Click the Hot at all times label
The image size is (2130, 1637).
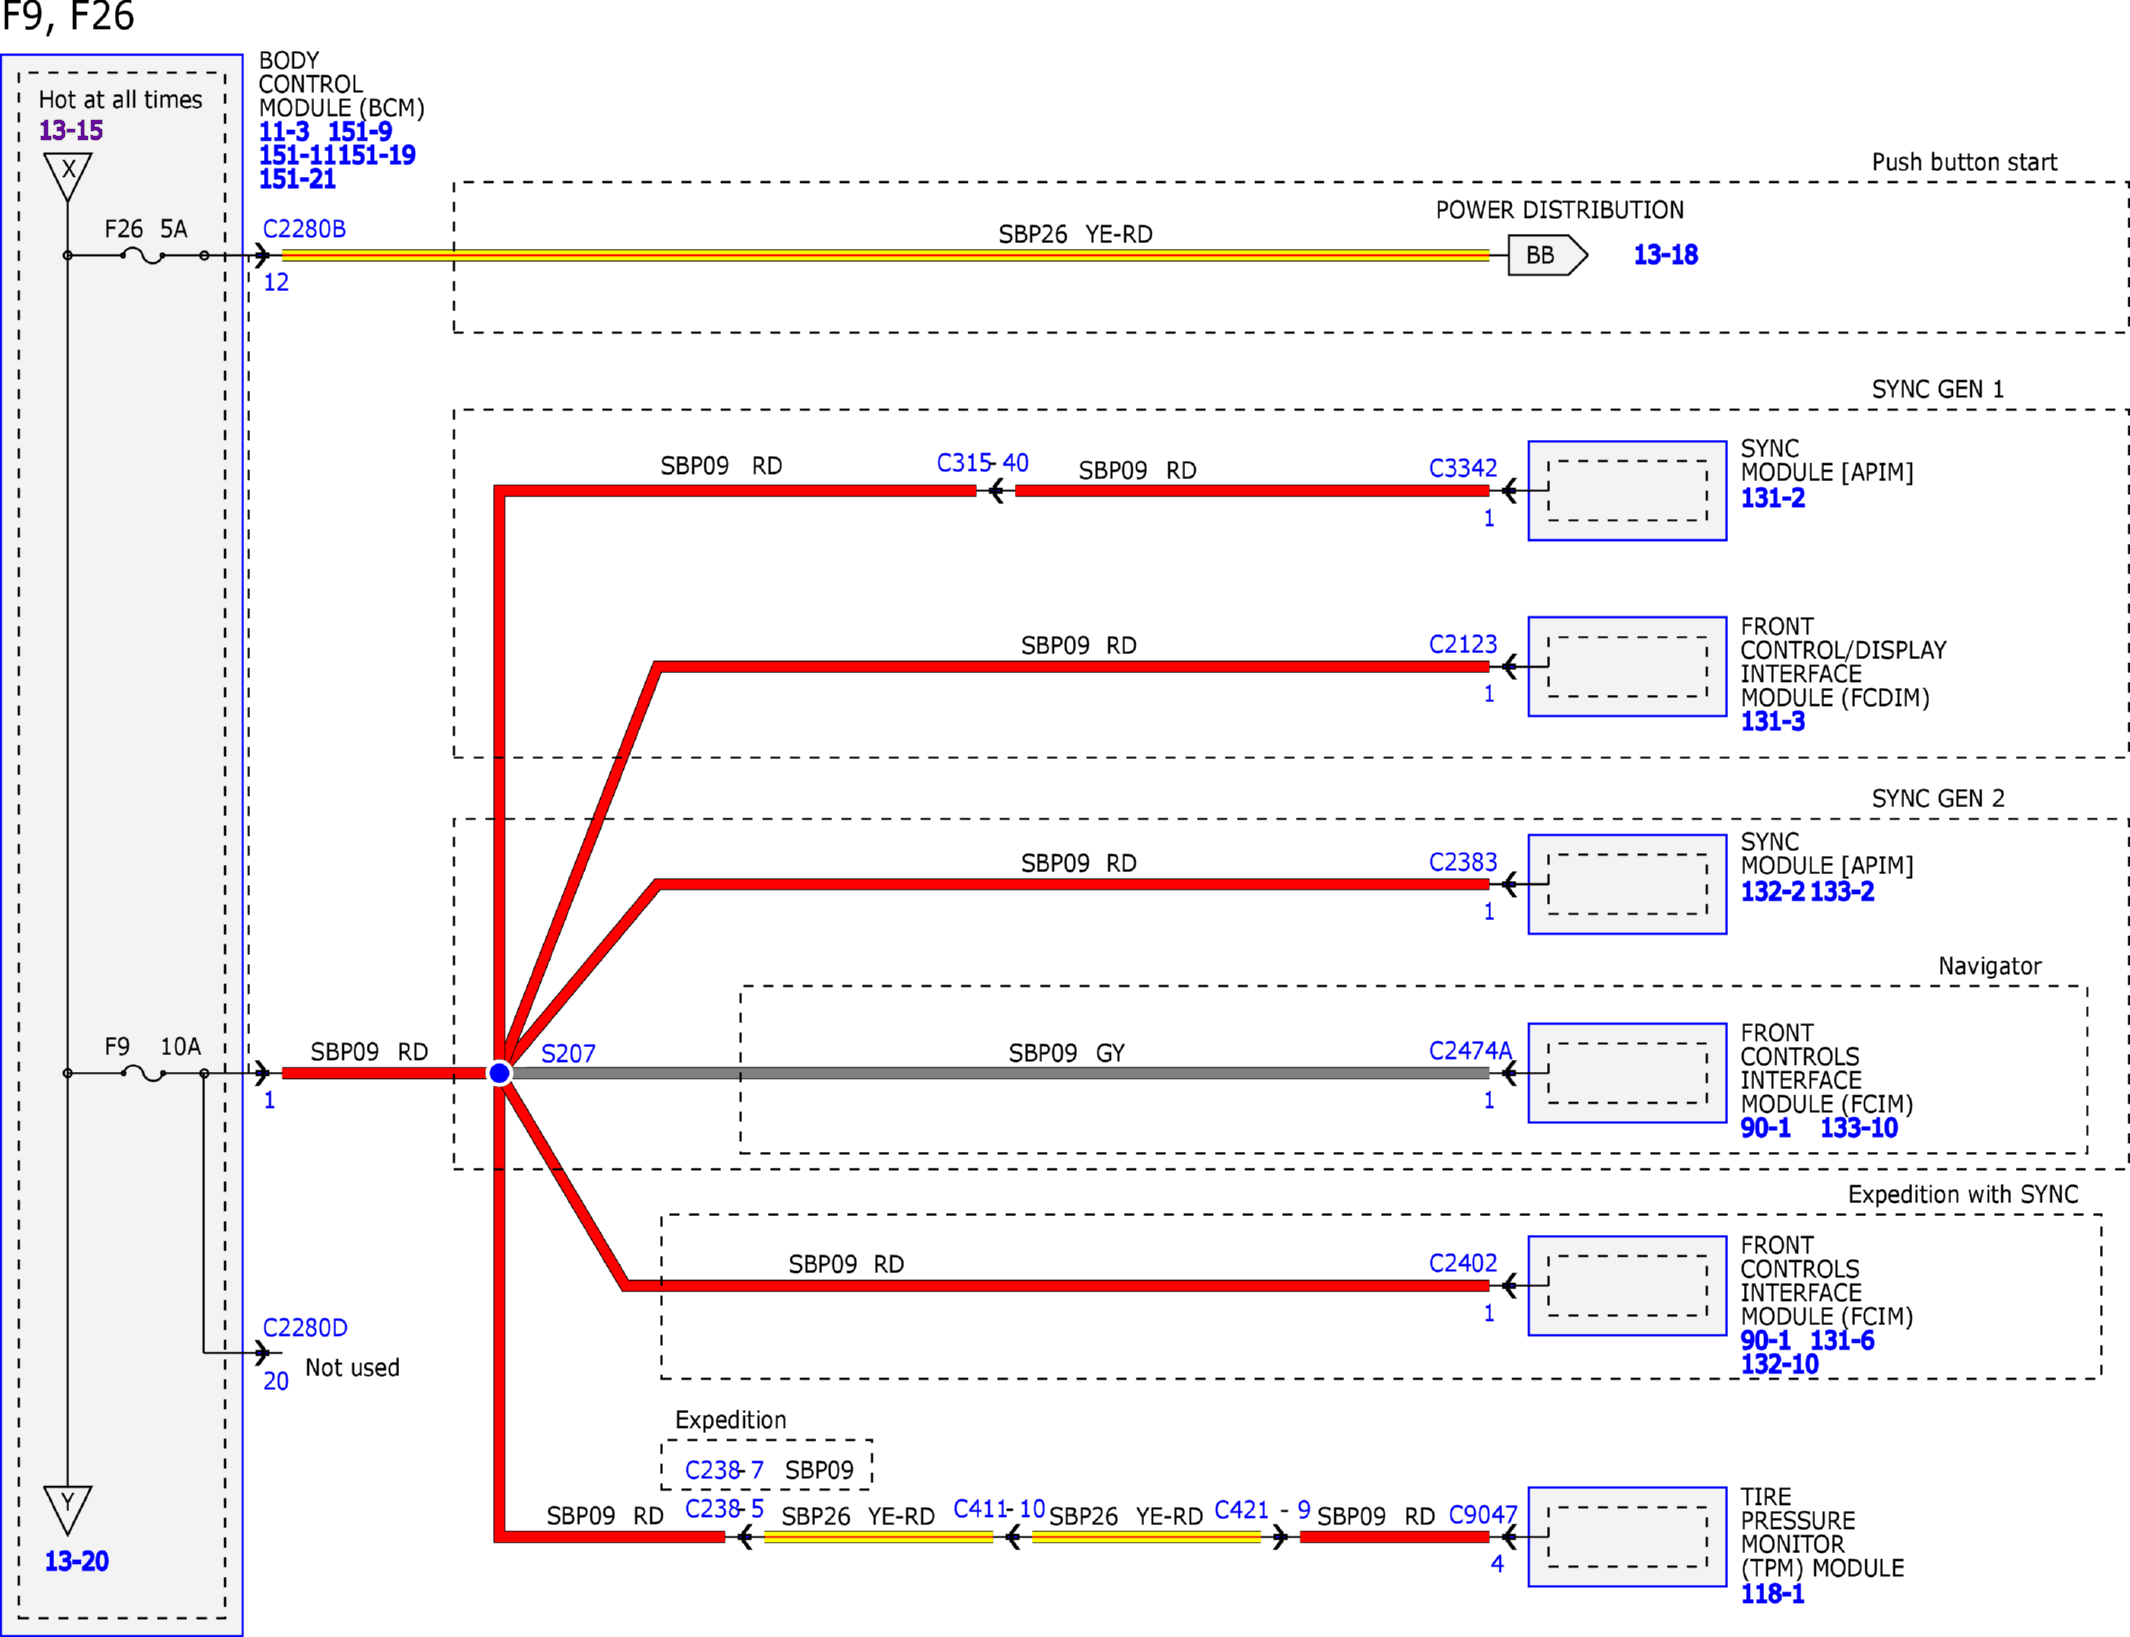pos(120,100)
